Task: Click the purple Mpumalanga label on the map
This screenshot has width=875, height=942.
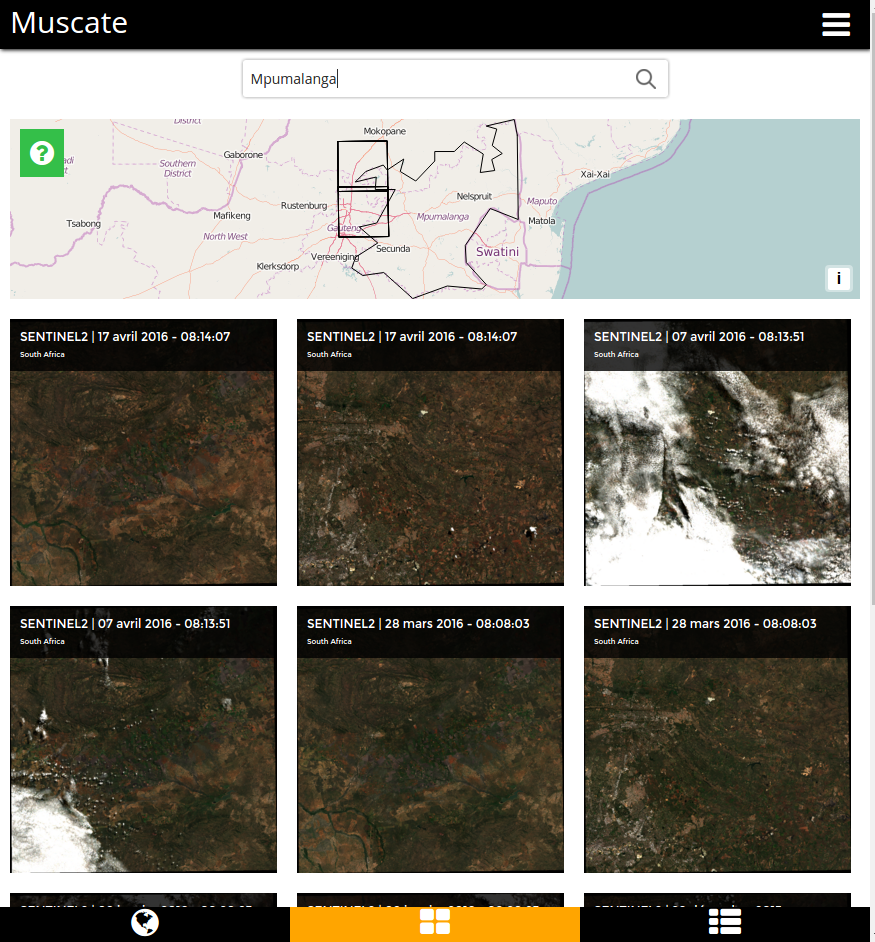Action: click(443, 217)
